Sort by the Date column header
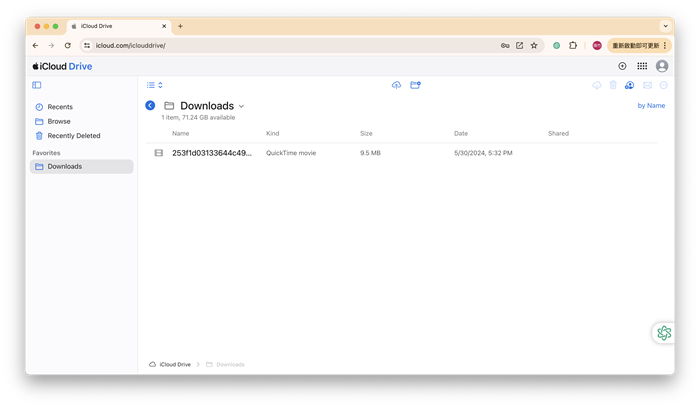Viewport: 700px width, 408px height. tap(461, 133)
